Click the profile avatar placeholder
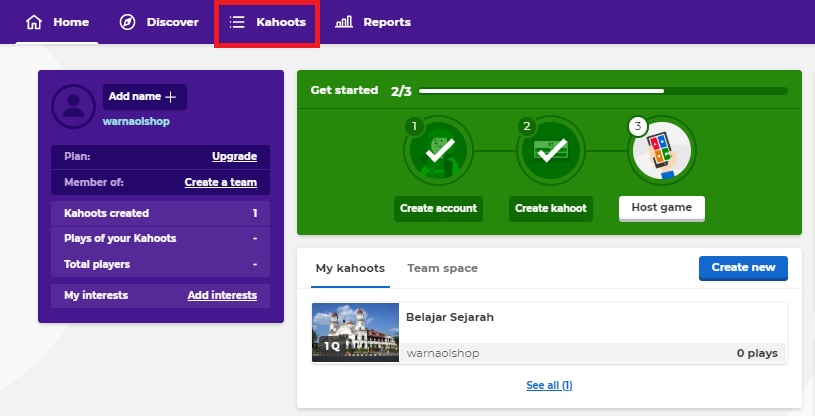The width and height of the screenshot is (815, 416). 73,106
